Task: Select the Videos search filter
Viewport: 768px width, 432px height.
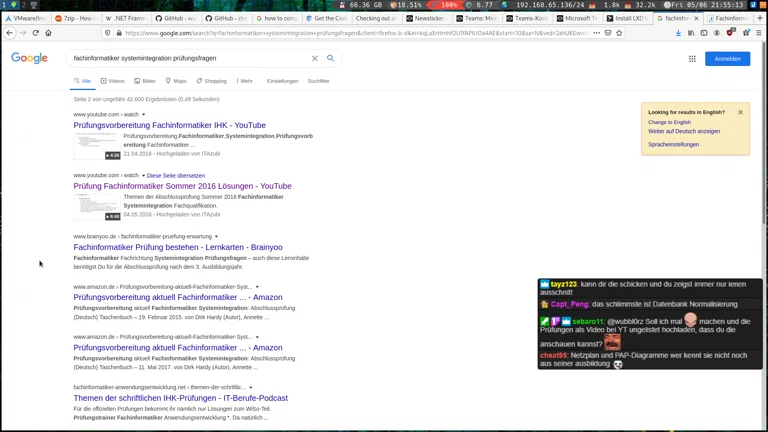Action: coord(113,81)
